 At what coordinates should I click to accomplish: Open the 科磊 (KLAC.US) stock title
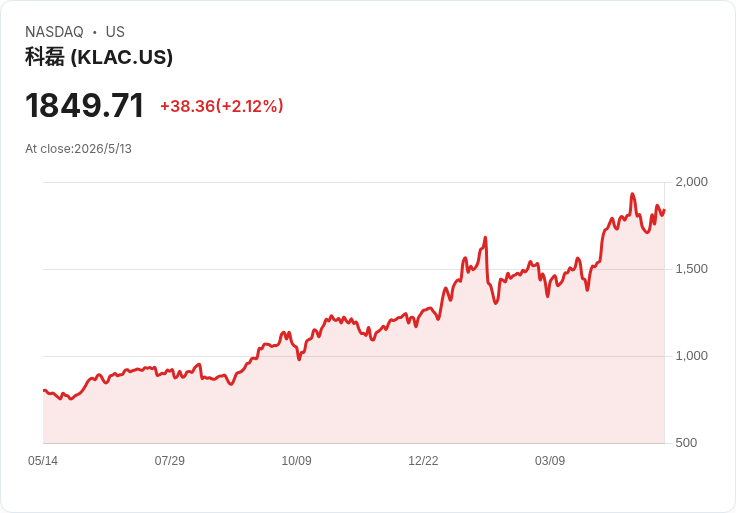[x=99, y=57]
